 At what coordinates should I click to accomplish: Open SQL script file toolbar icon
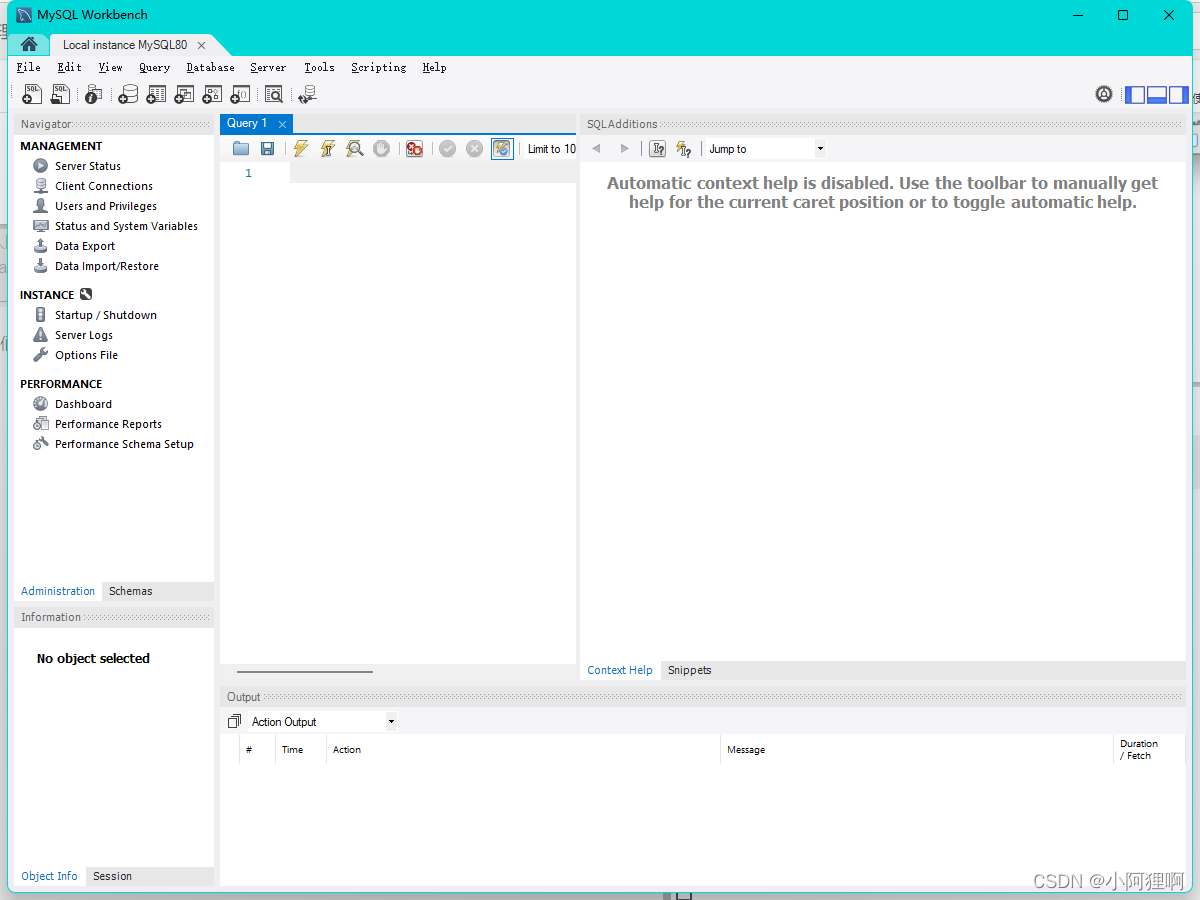click(61, 94)
